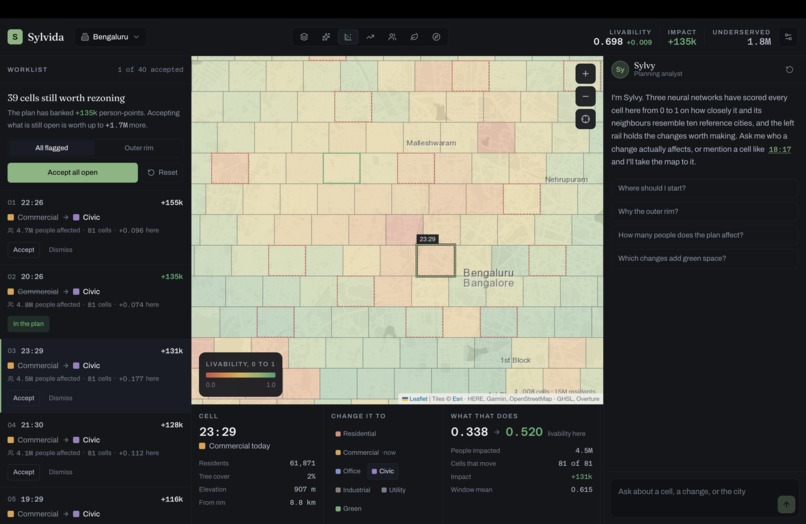Click the 0.520 livability result
This screenshot has width=806, height=524.
click(524, 432)
